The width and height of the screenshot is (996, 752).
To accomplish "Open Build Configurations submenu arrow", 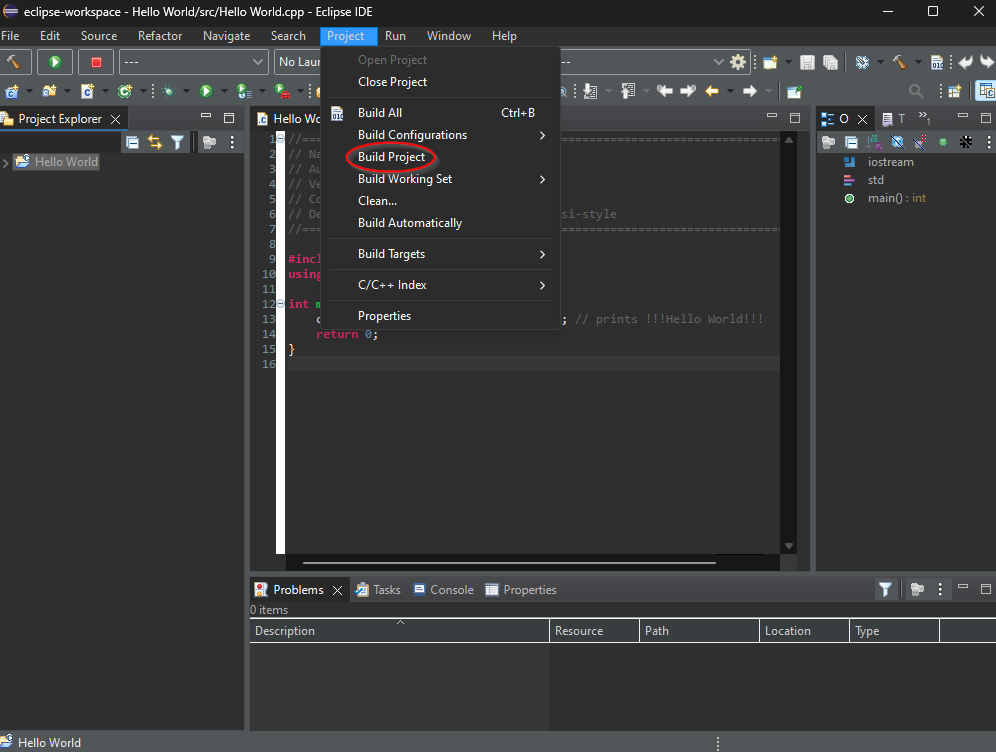I will pos(542,135).
